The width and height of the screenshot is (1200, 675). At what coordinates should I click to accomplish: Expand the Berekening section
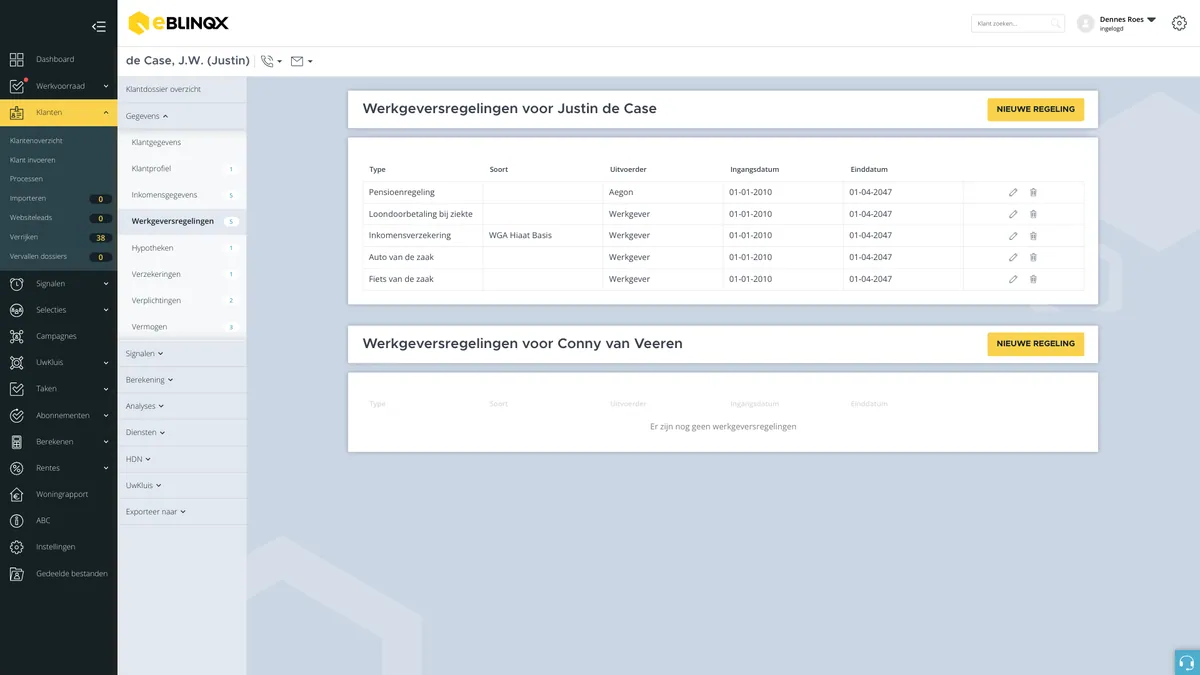click(150, 380)
